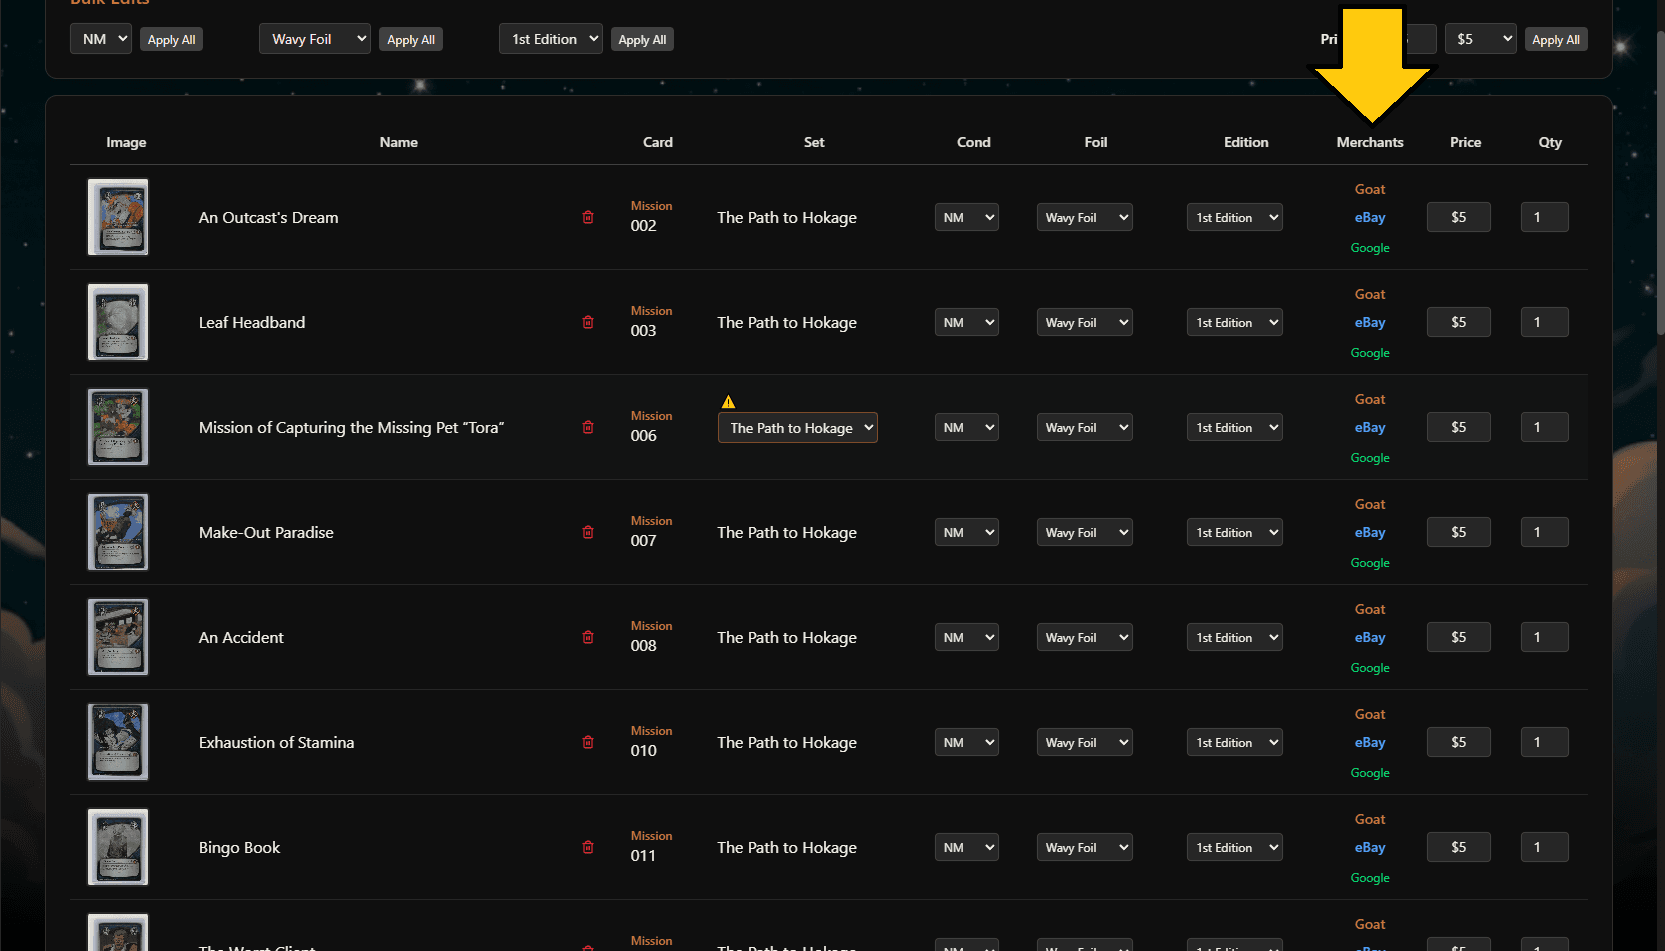Delete "An Accident" using its trash icon
Viewport: 1665px width, 951px height.
pos(588,637)
